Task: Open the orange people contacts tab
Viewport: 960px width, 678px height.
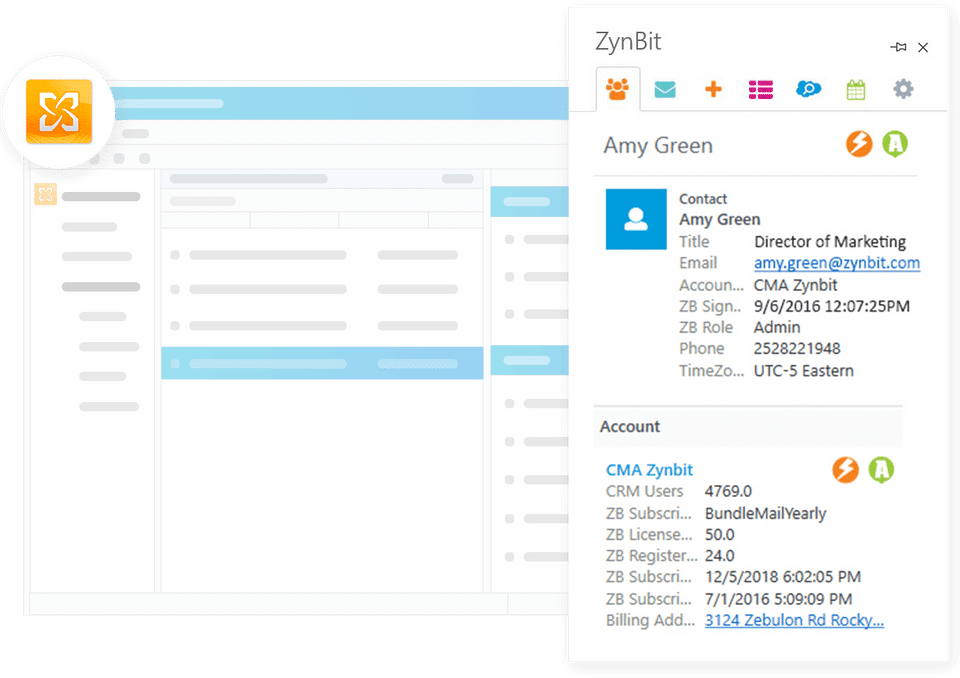Action: (x=618, y=89)
